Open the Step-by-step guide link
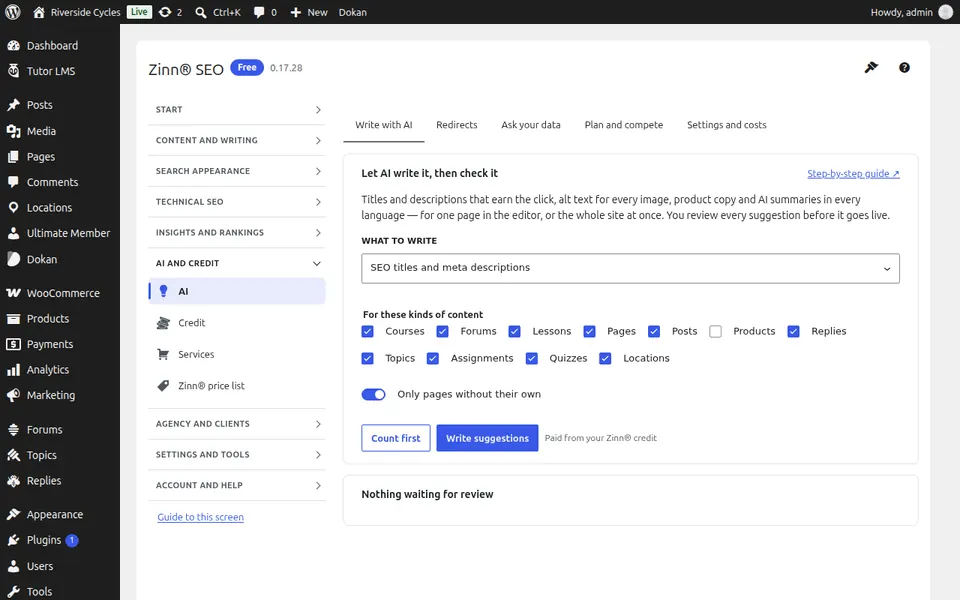 [x=853, y=174]
